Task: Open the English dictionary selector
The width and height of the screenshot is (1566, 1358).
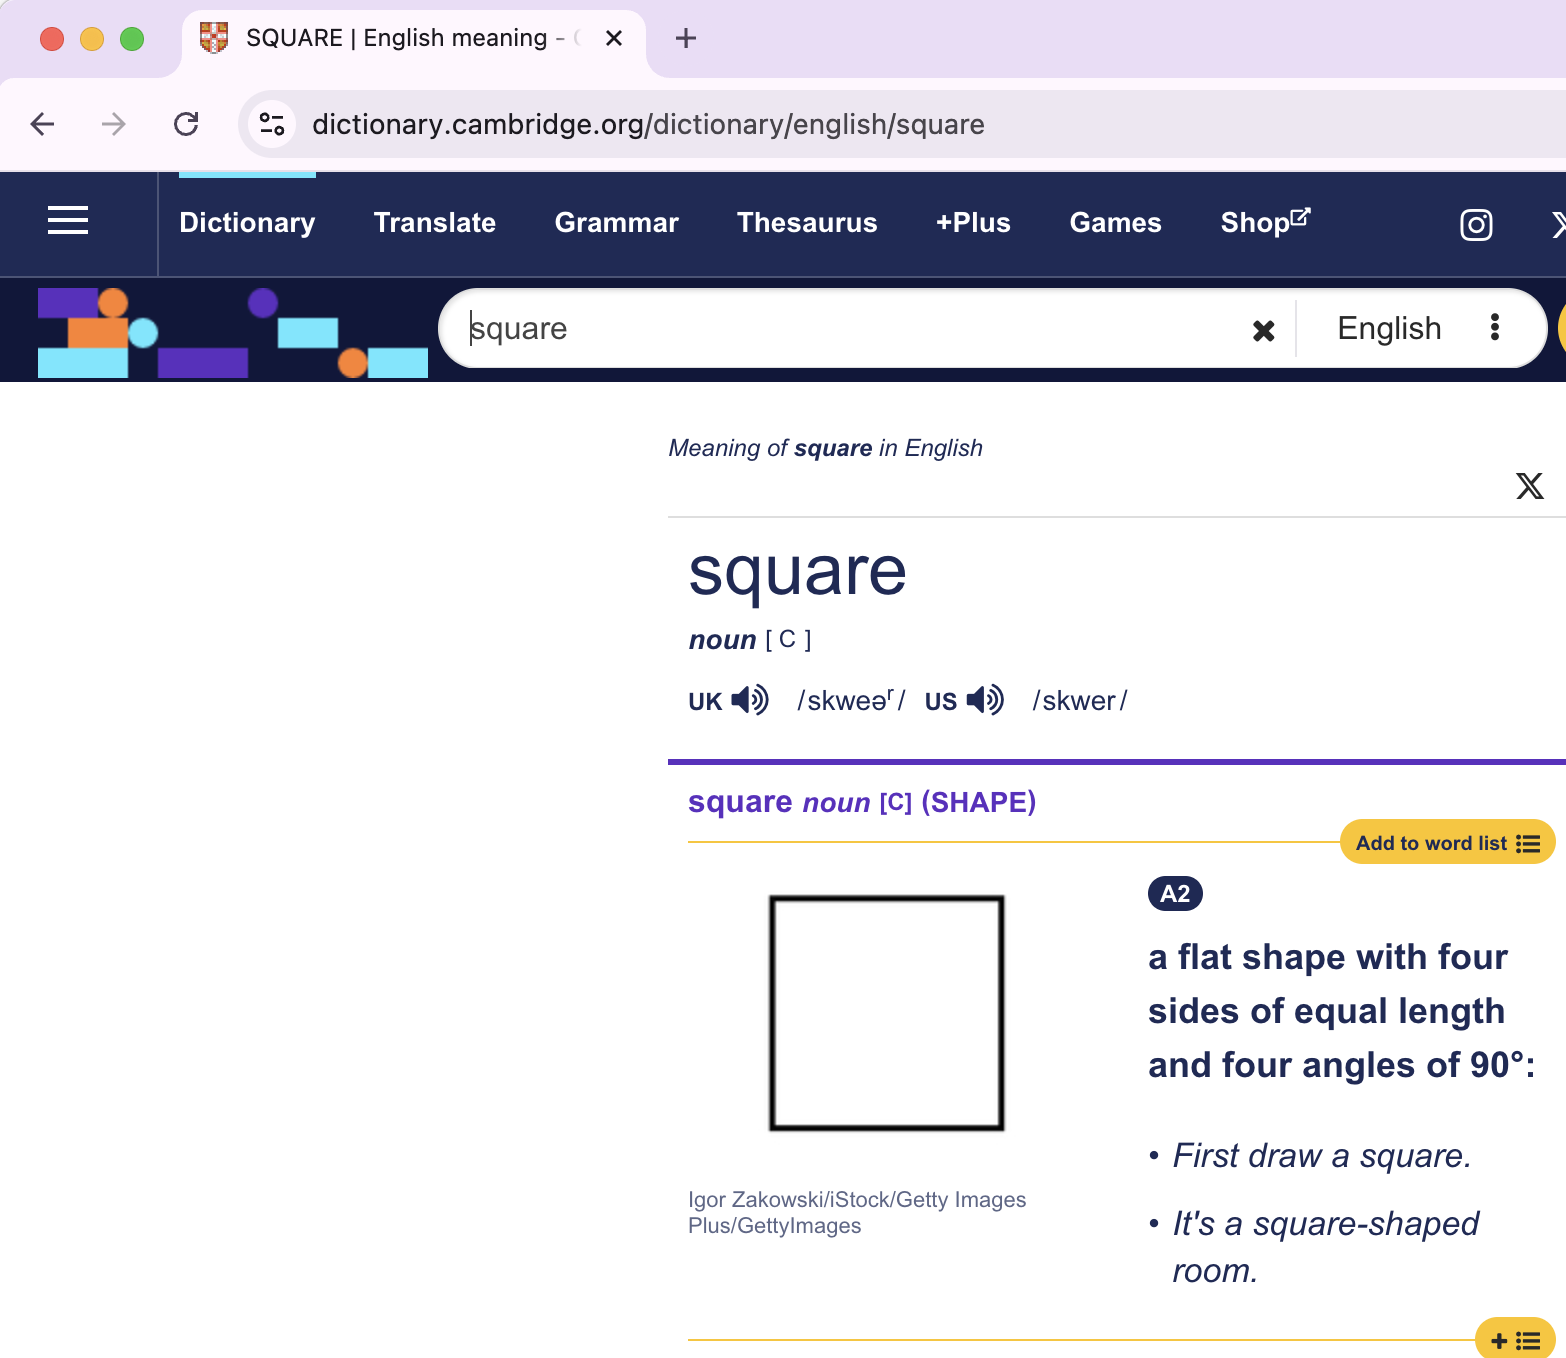Action: pyautogui.click(x=1389, y=328)
